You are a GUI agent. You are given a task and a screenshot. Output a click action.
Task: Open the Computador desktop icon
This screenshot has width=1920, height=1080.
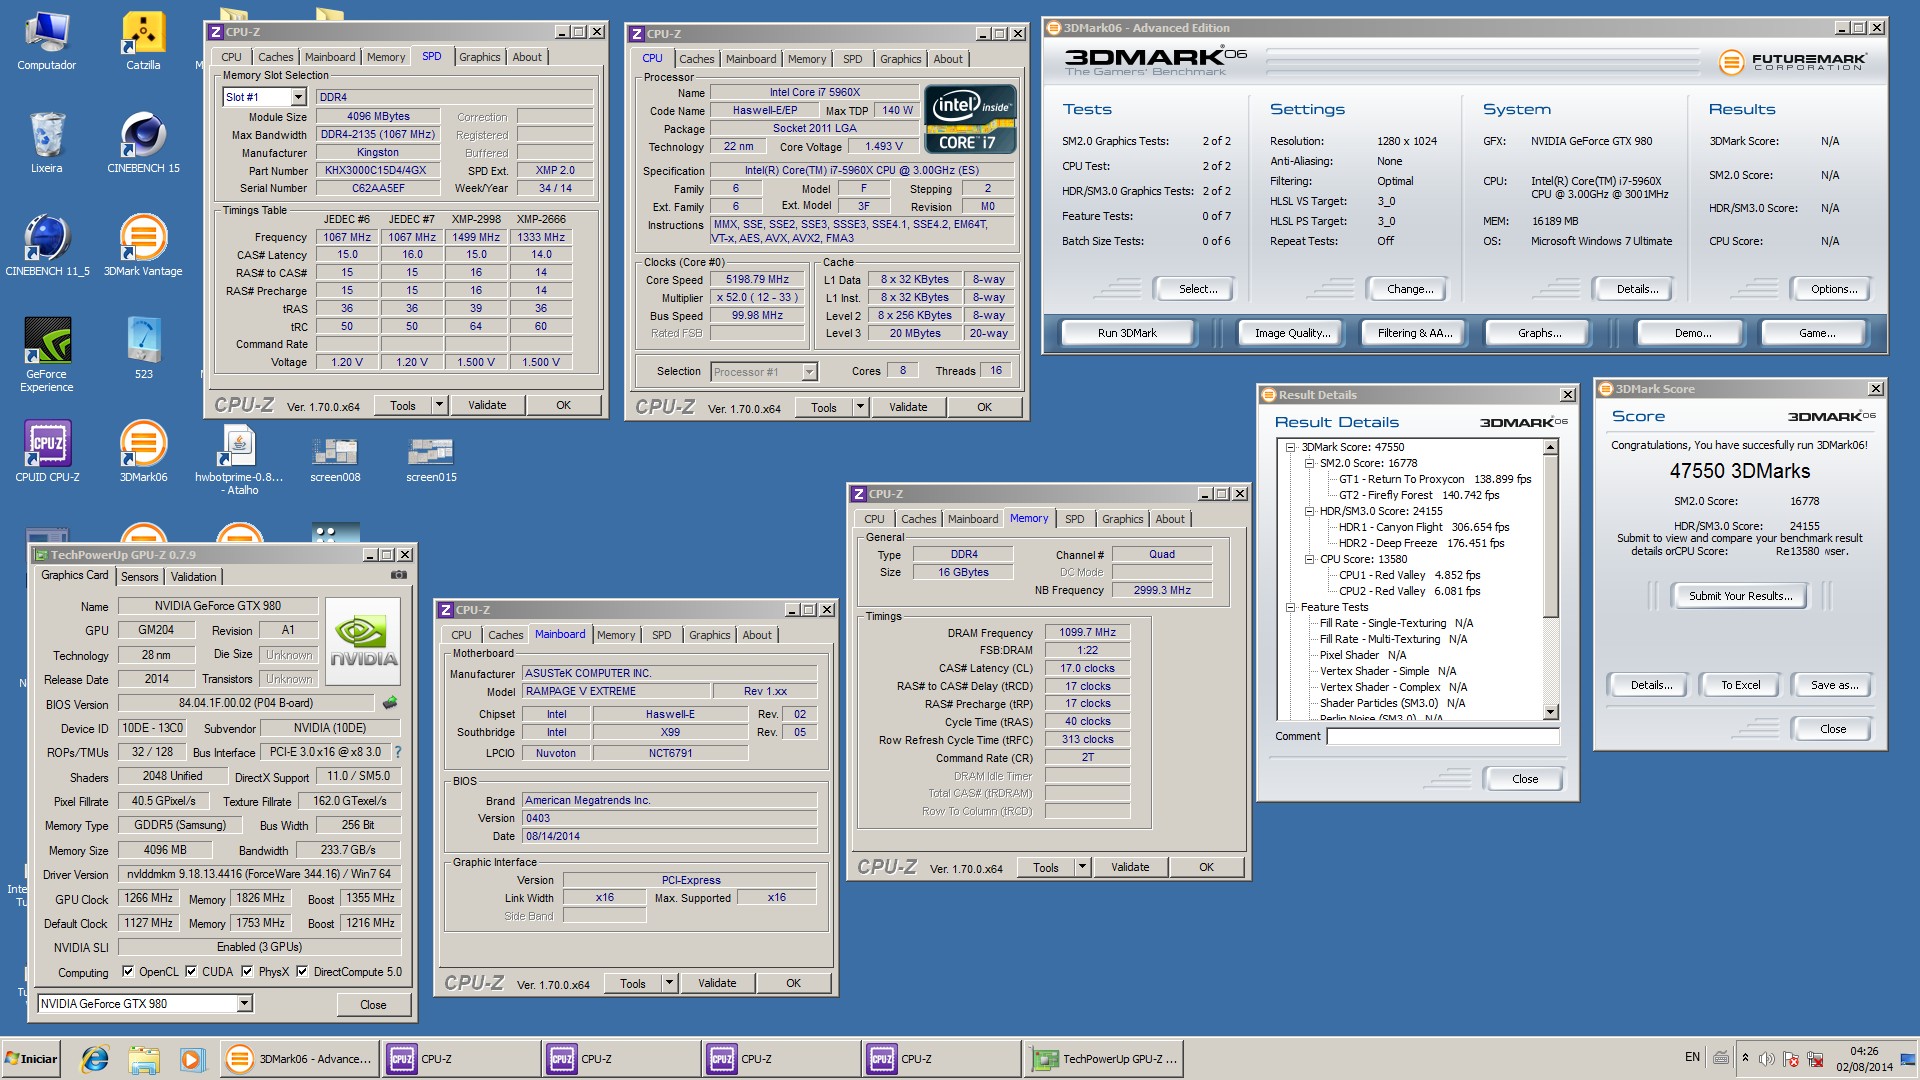46,41
